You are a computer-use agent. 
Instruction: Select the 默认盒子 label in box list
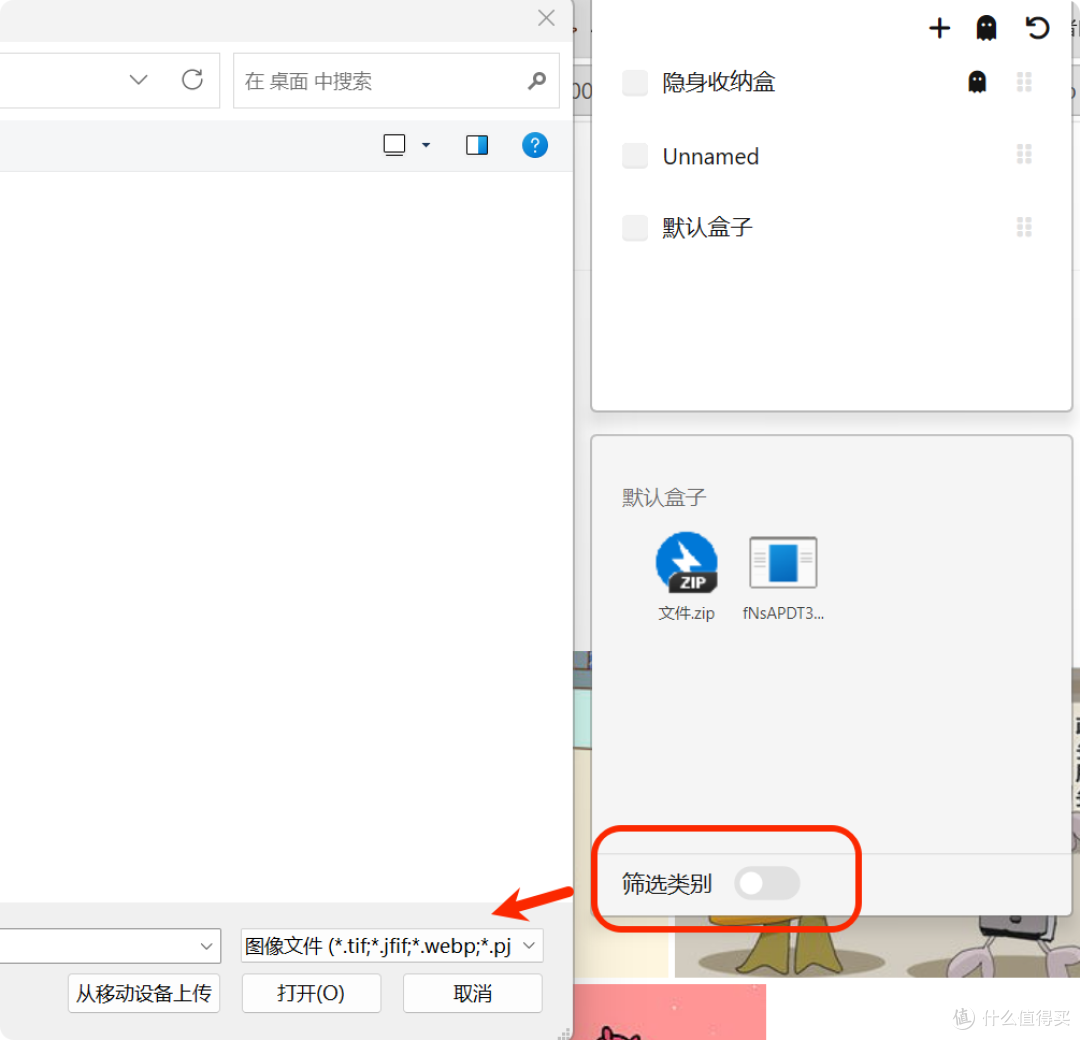pos(707,227)
